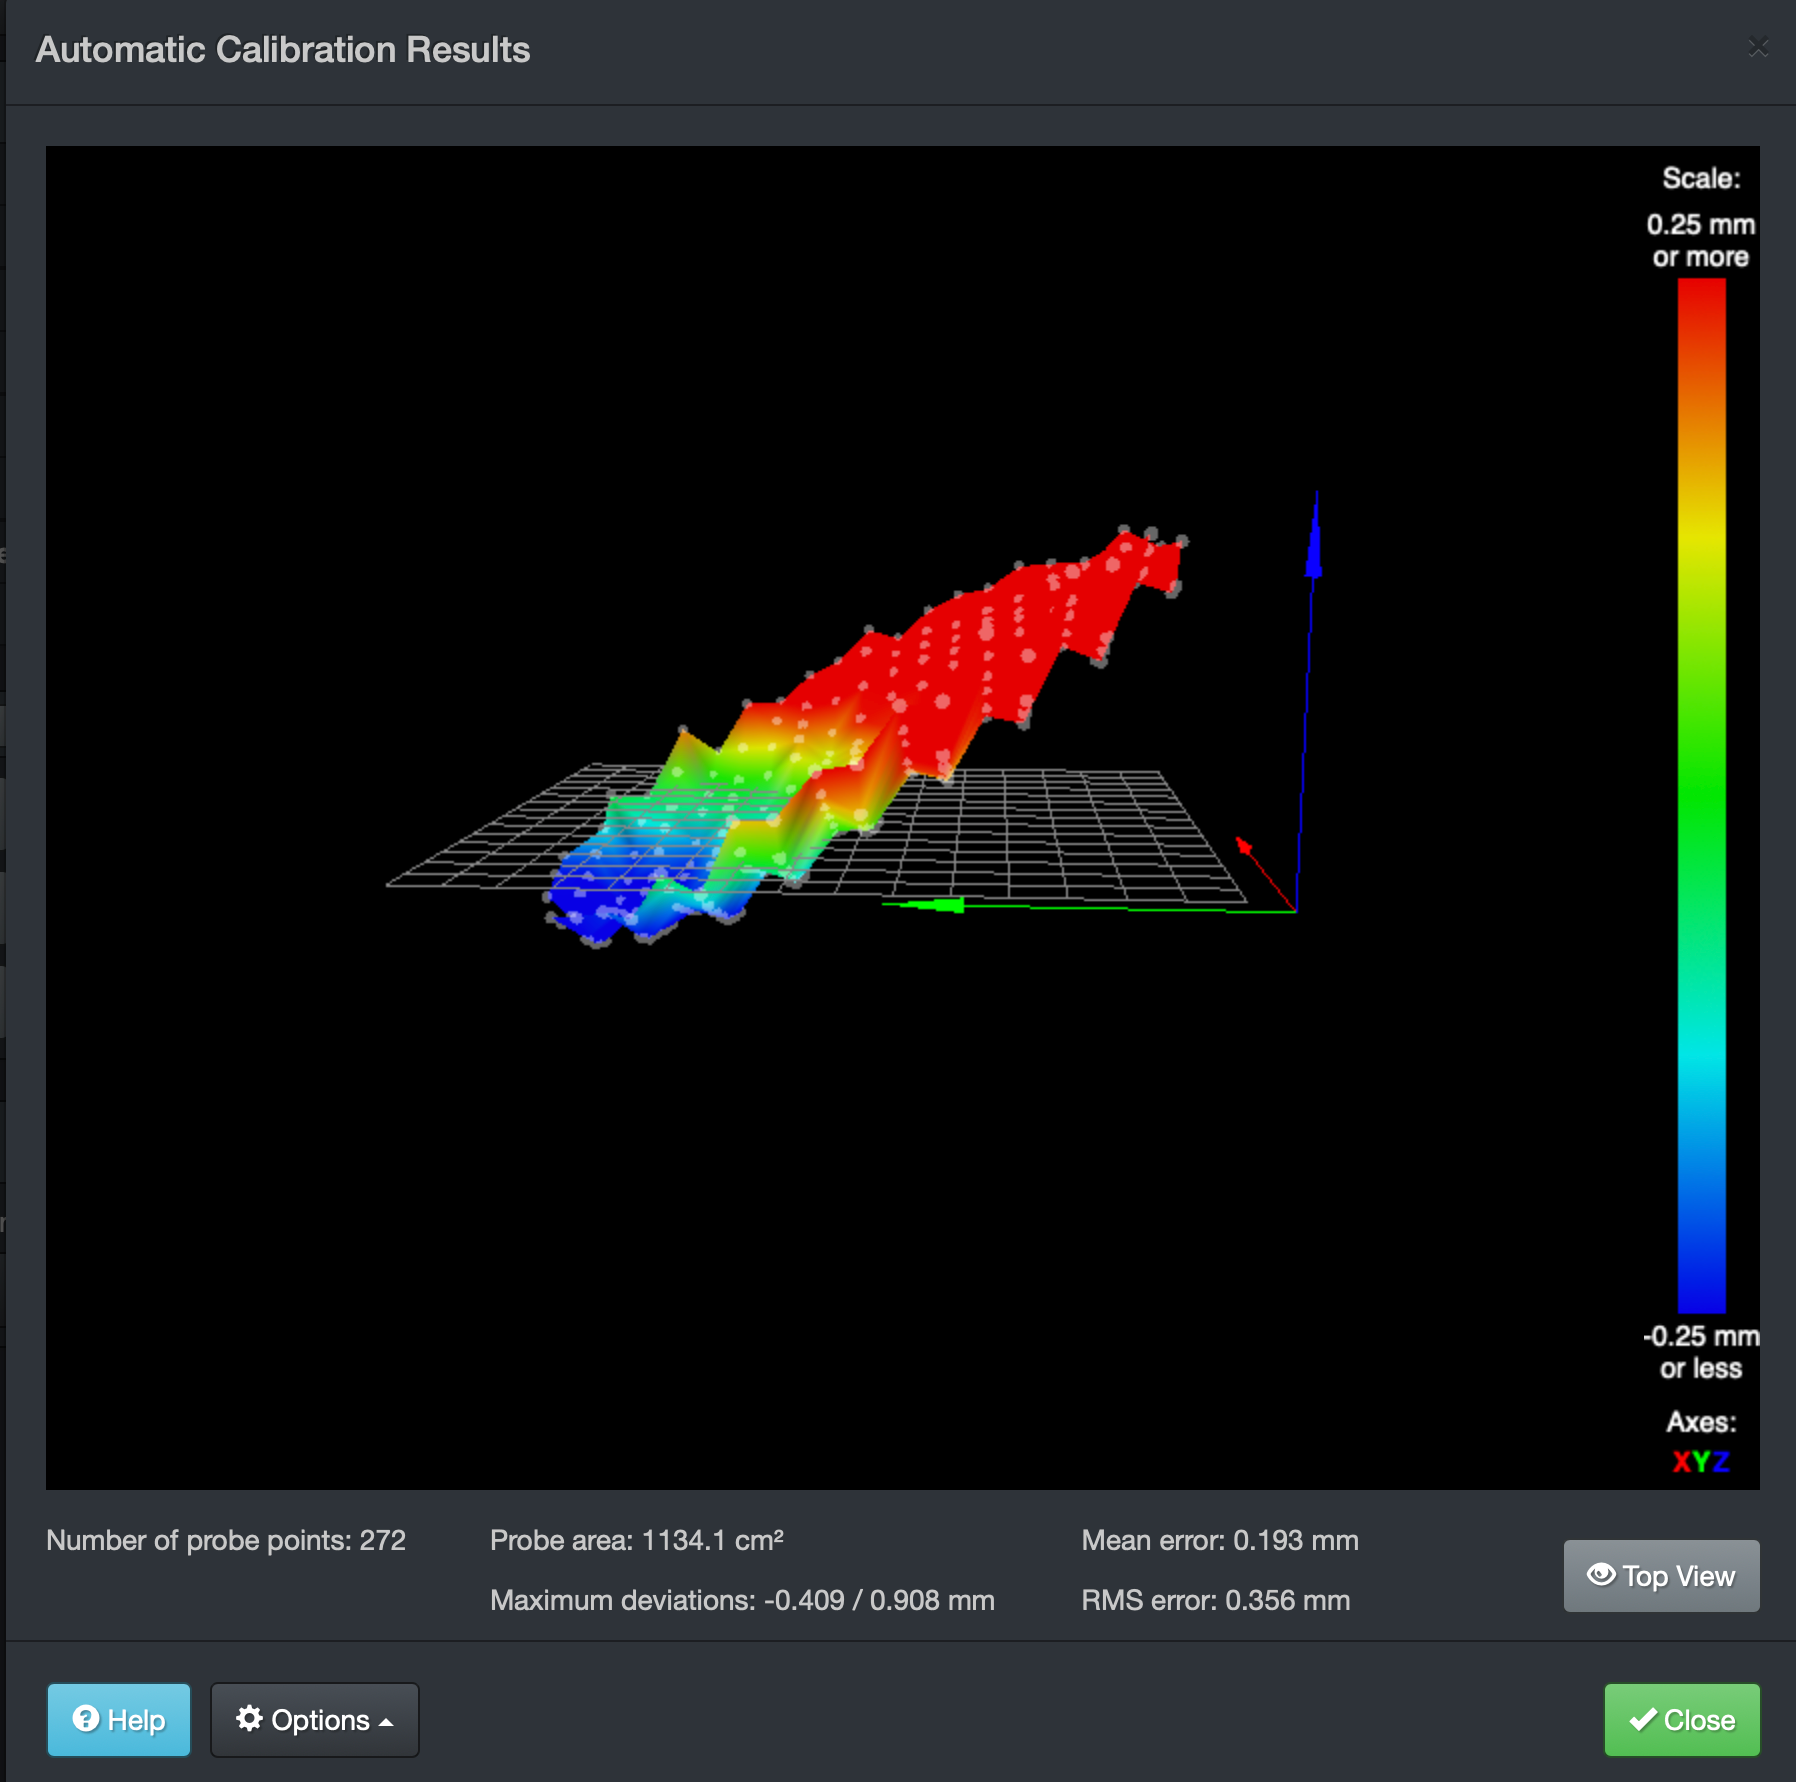The height and width of the screenshot is (1782, 1796).
Task: Select 'Number of probe points: 272' text
Action: pyautogui.click(x=226, y=1540)
